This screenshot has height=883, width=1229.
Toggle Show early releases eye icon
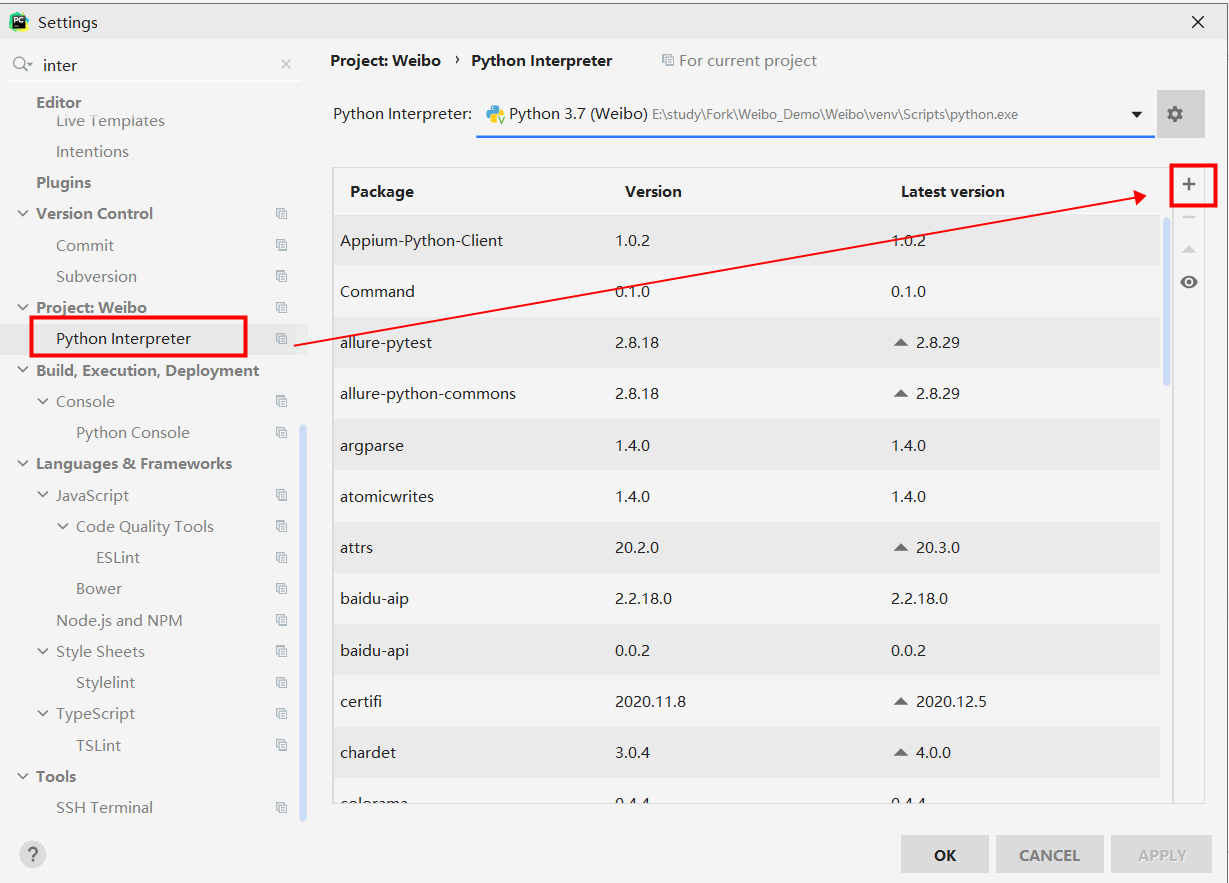click(x=1189, y=282)
